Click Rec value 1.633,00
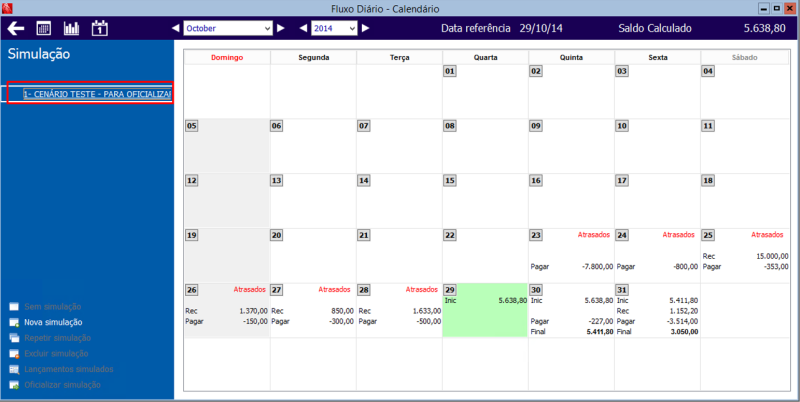800x402 pixels. coord(426,311)
